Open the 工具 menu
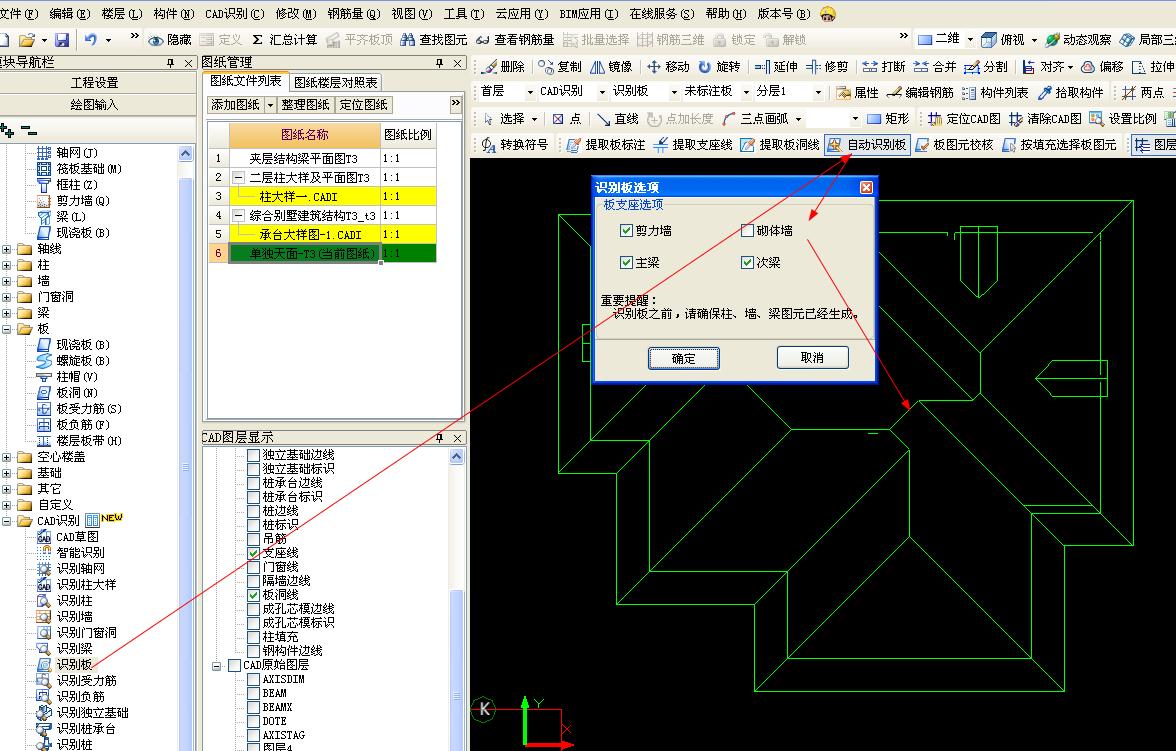The width and height of the screenshot is (1176, 751). [x=464, y=14]
